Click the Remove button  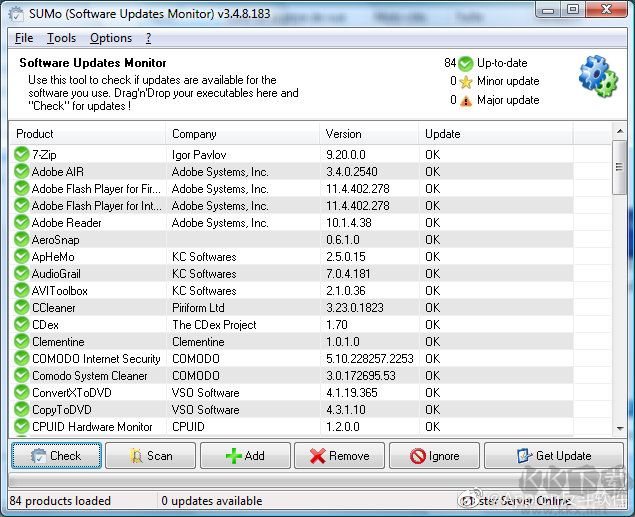coord(339,456)
